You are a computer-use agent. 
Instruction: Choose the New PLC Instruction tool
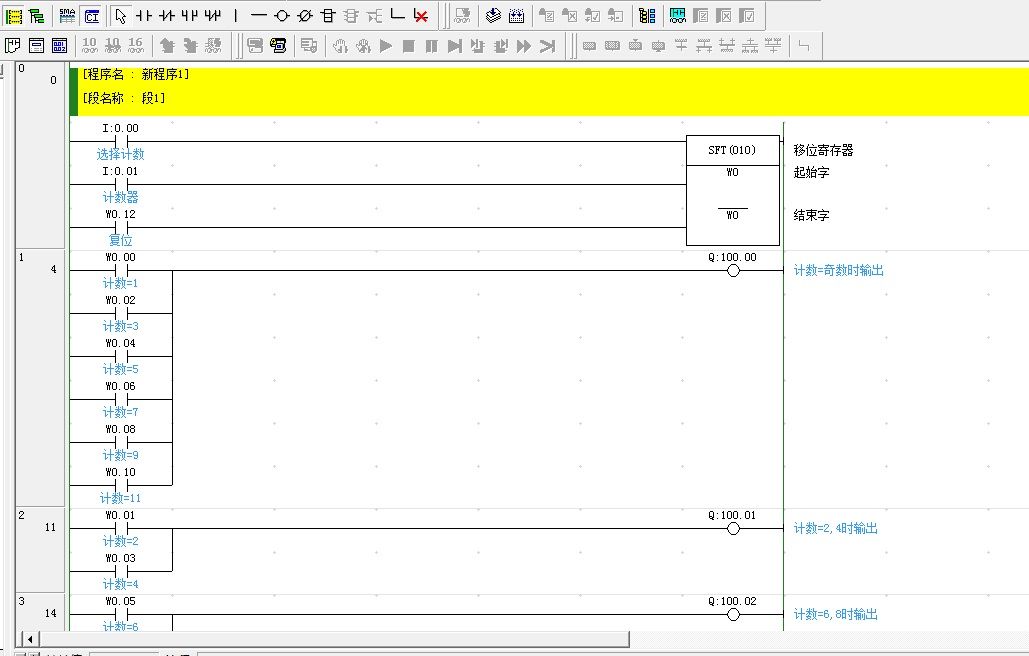click(328, 16)
